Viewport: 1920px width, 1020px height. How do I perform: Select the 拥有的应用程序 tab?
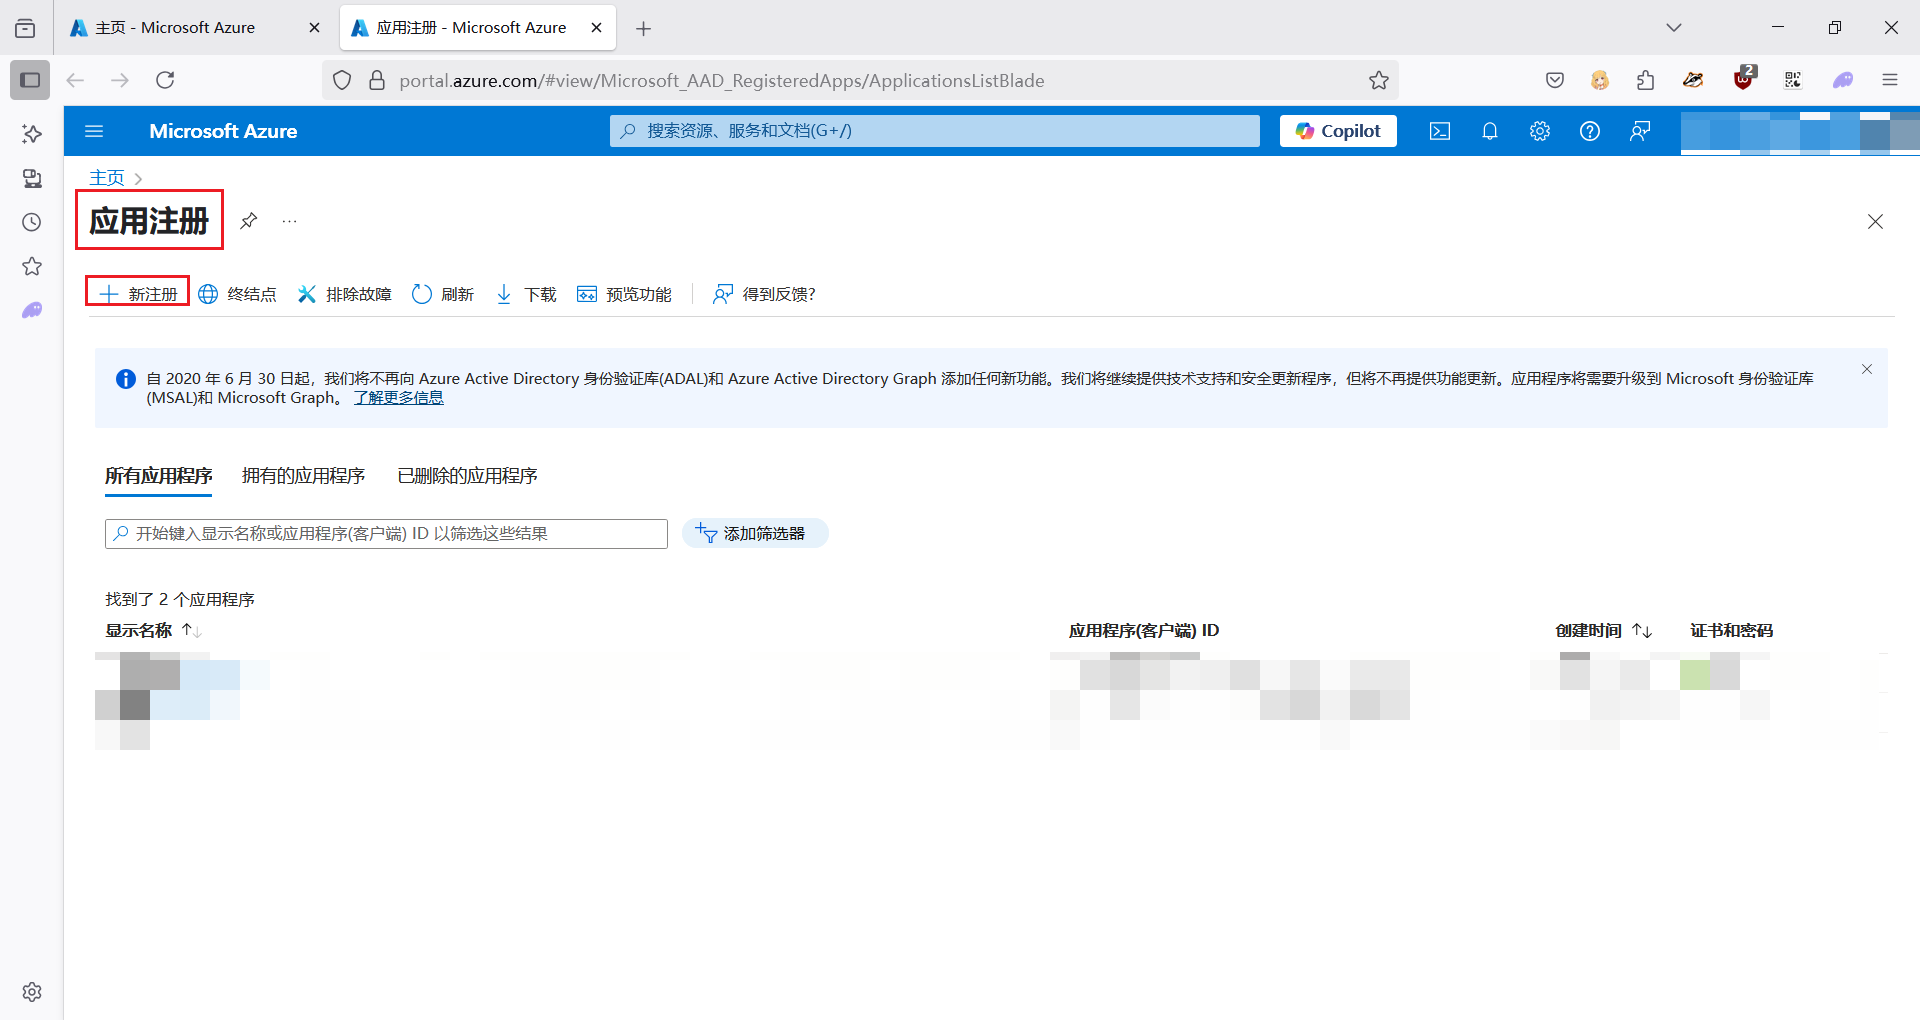point(303,475)
